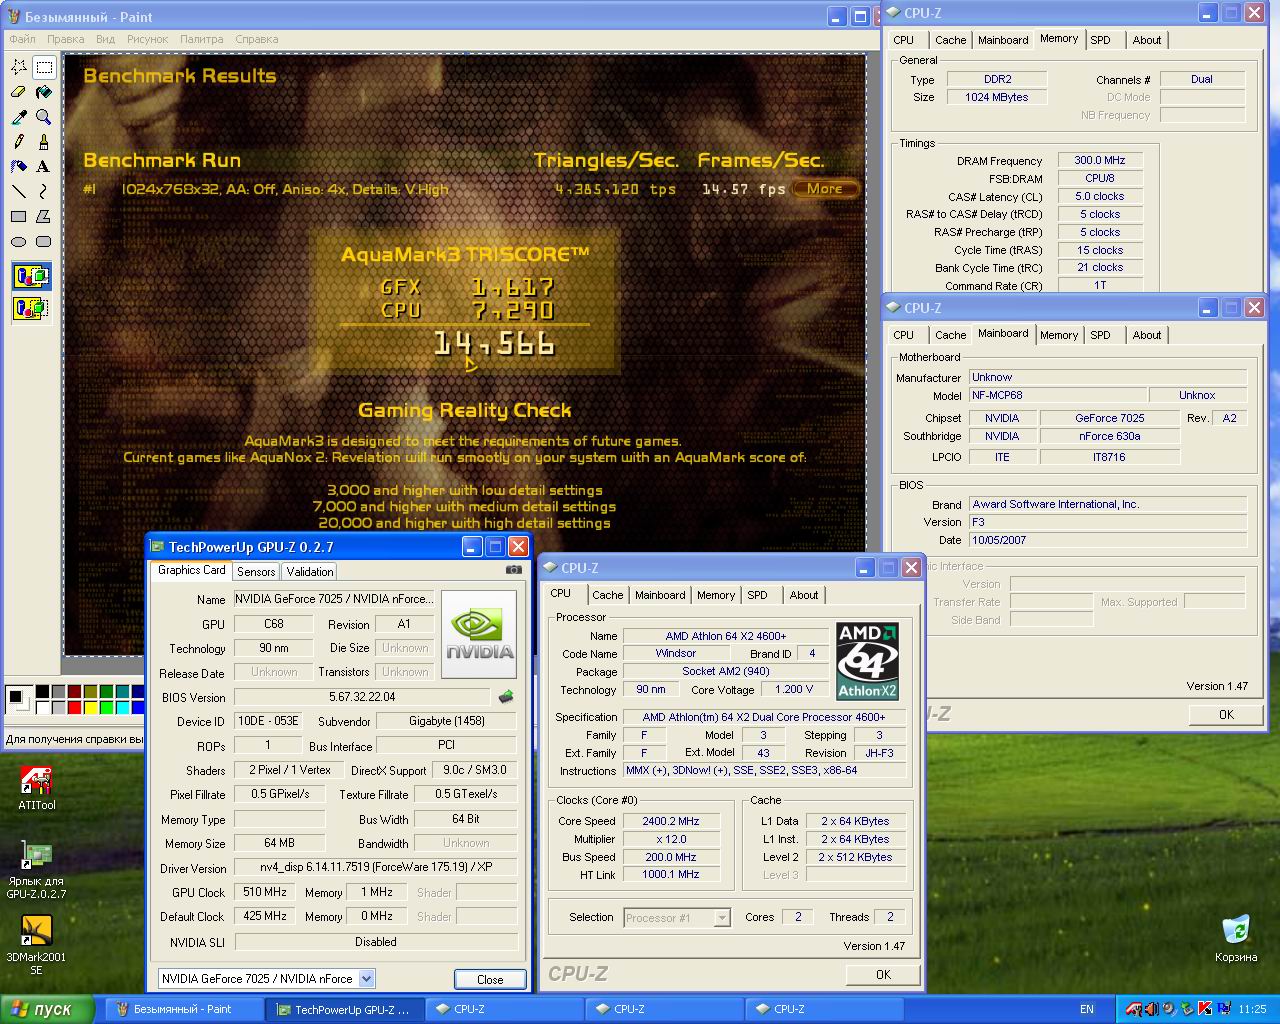Select the Magnifier tool in Paint
The image size is (1280, 1024).
pos(44,117)
